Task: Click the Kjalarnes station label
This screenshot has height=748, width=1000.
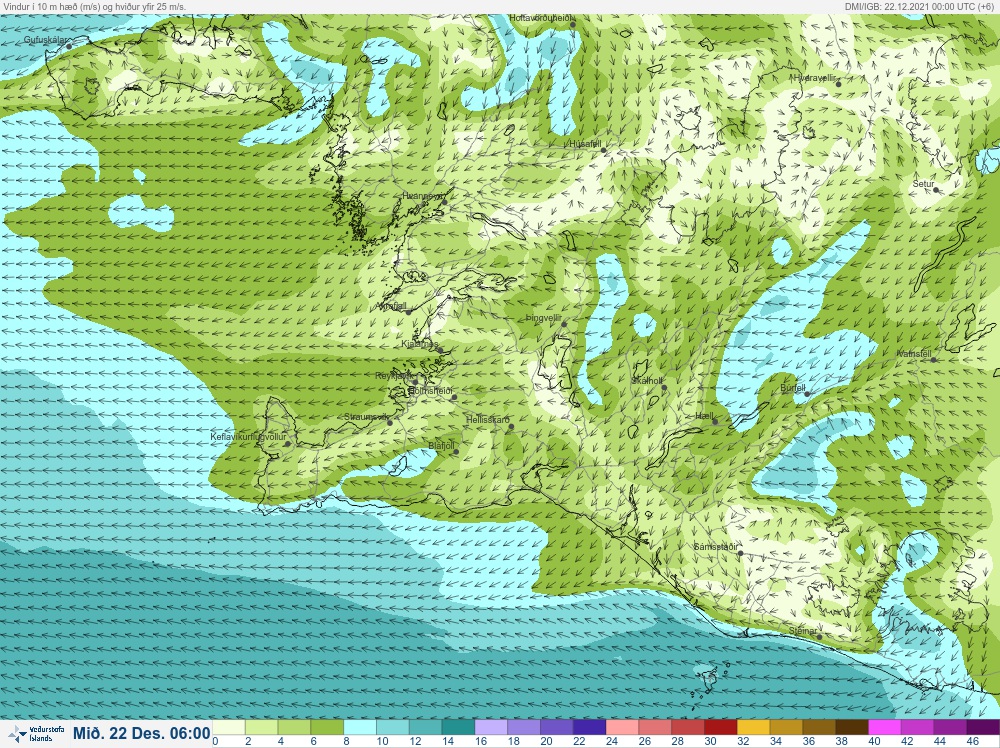Action: [x=419, y=344]
